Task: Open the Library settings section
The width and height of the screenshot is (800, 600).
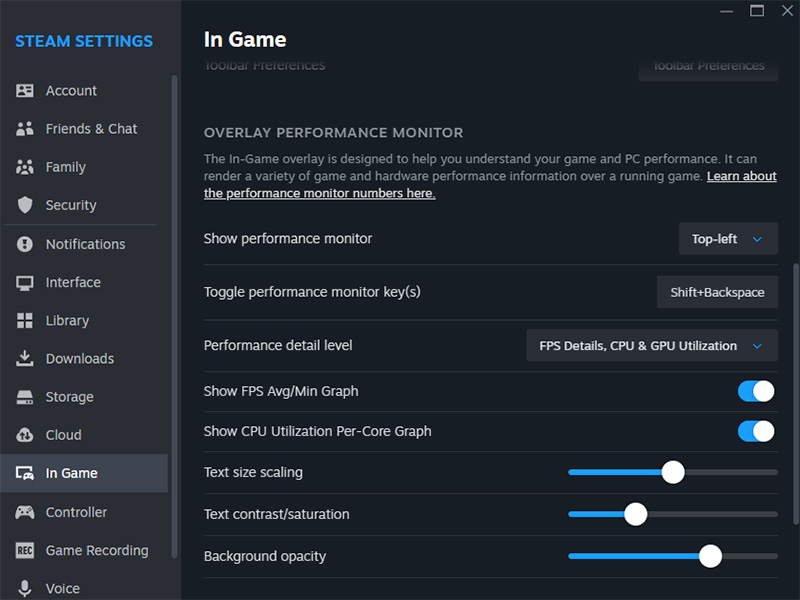Action: coord(67,321)
